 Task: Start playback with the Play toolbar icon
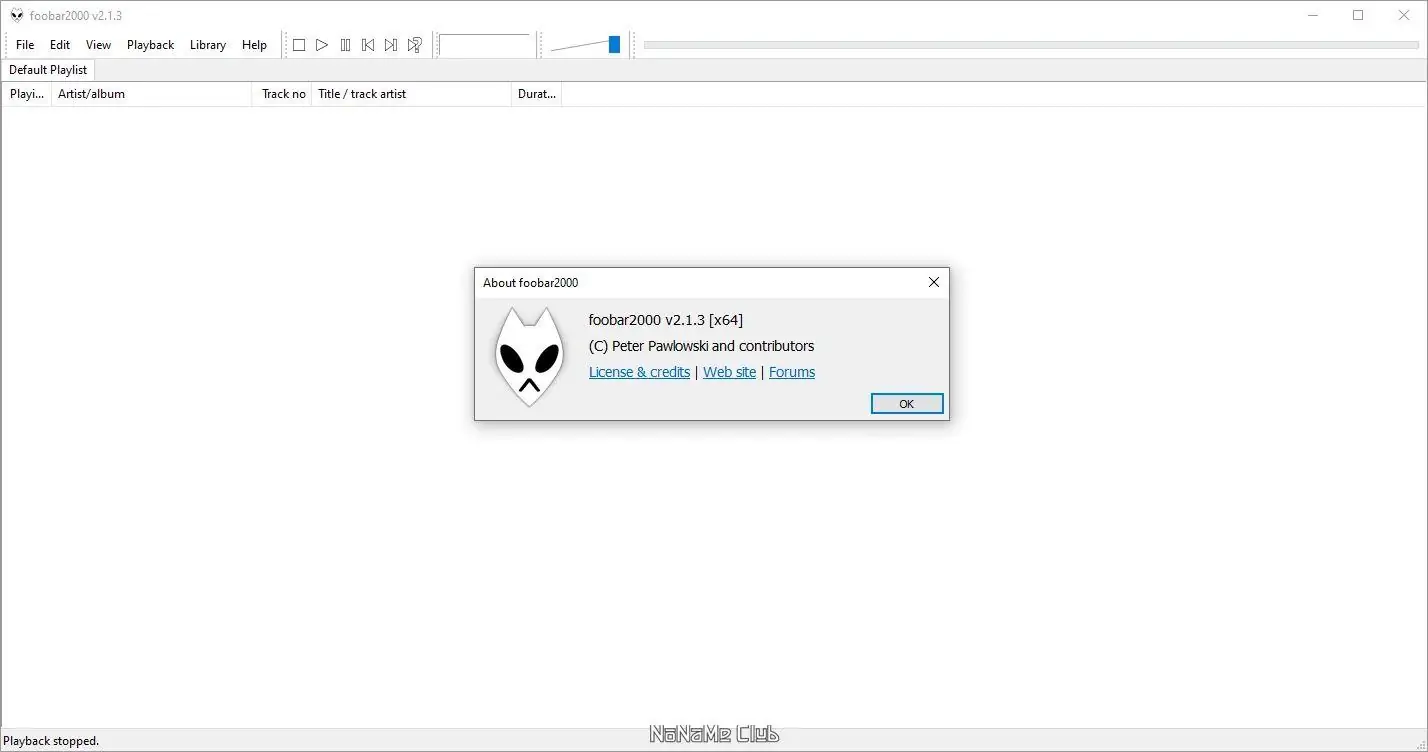[x=322, y=45]
